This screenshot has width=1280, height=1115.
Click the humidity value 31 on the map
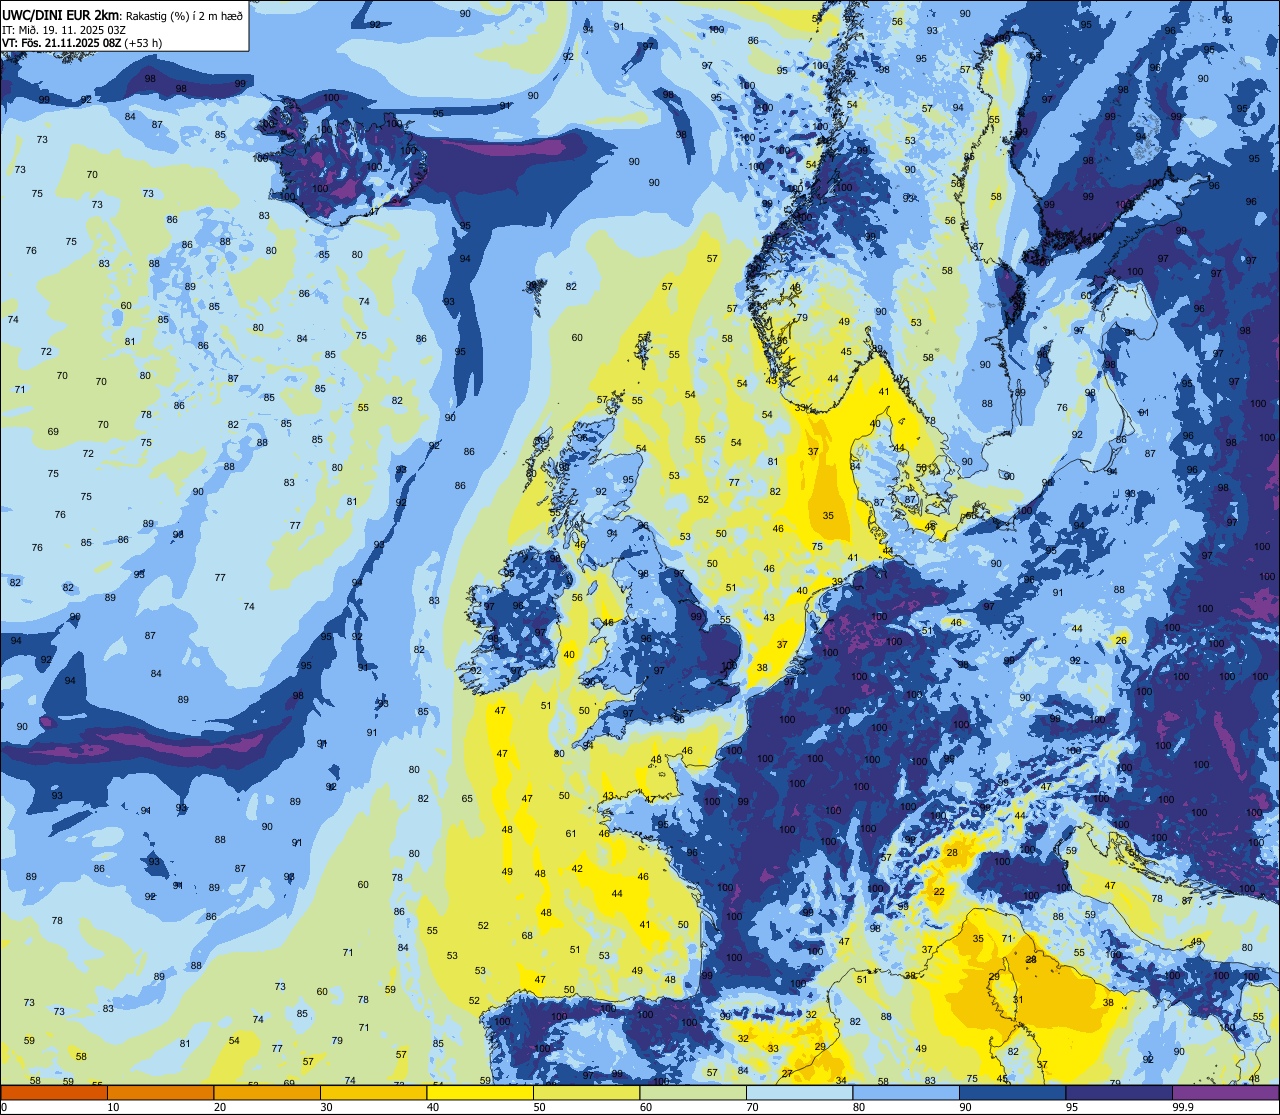pyautogui.click(x=1017, y=1000)
